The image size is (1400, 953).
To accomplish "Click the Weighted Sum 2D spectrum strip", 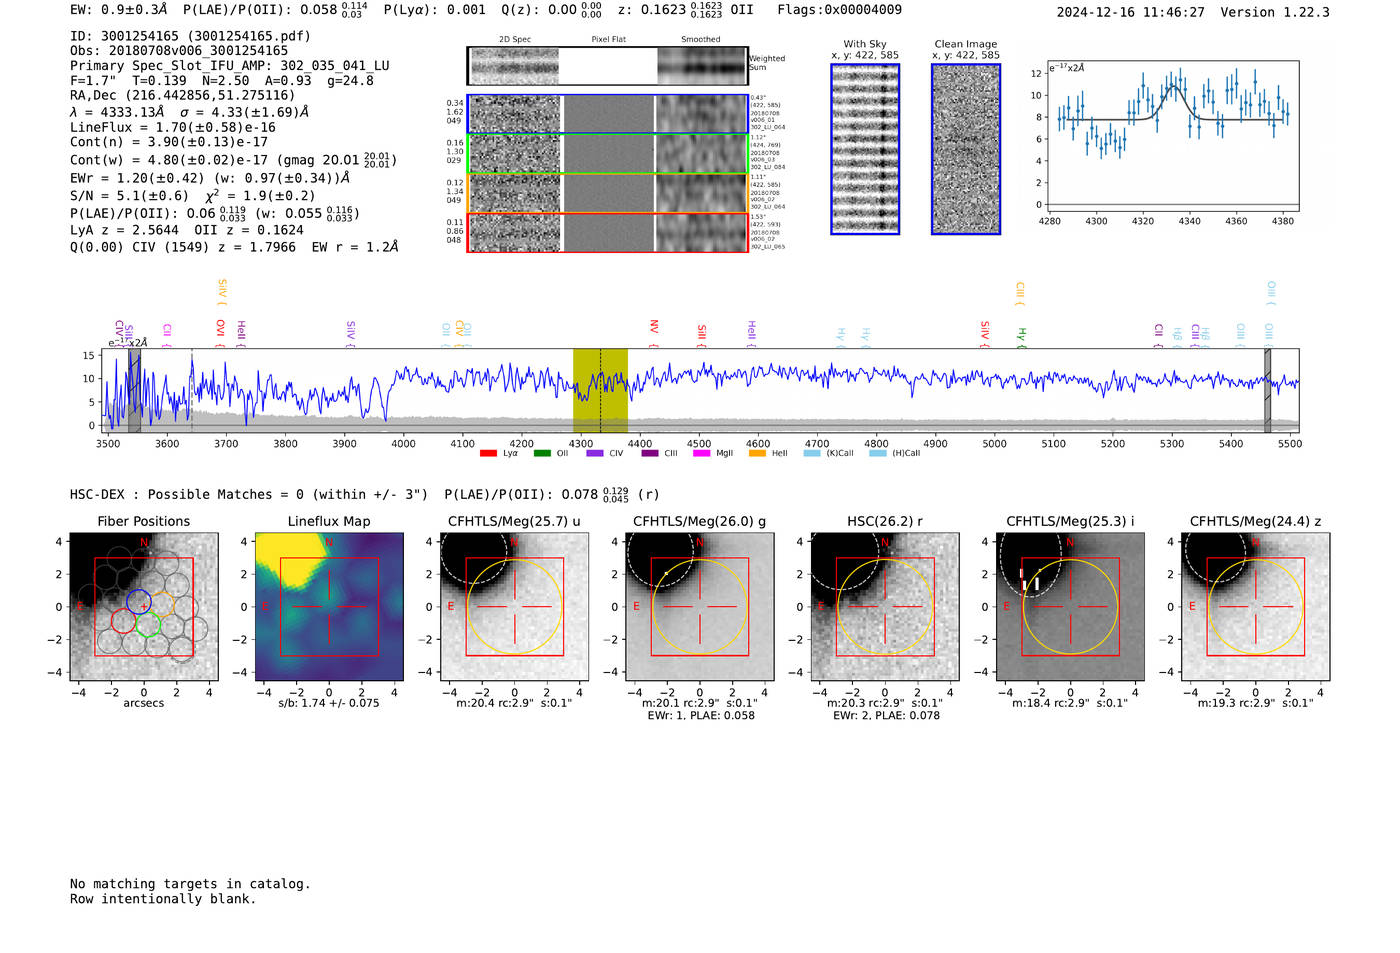I will point(608,66).
